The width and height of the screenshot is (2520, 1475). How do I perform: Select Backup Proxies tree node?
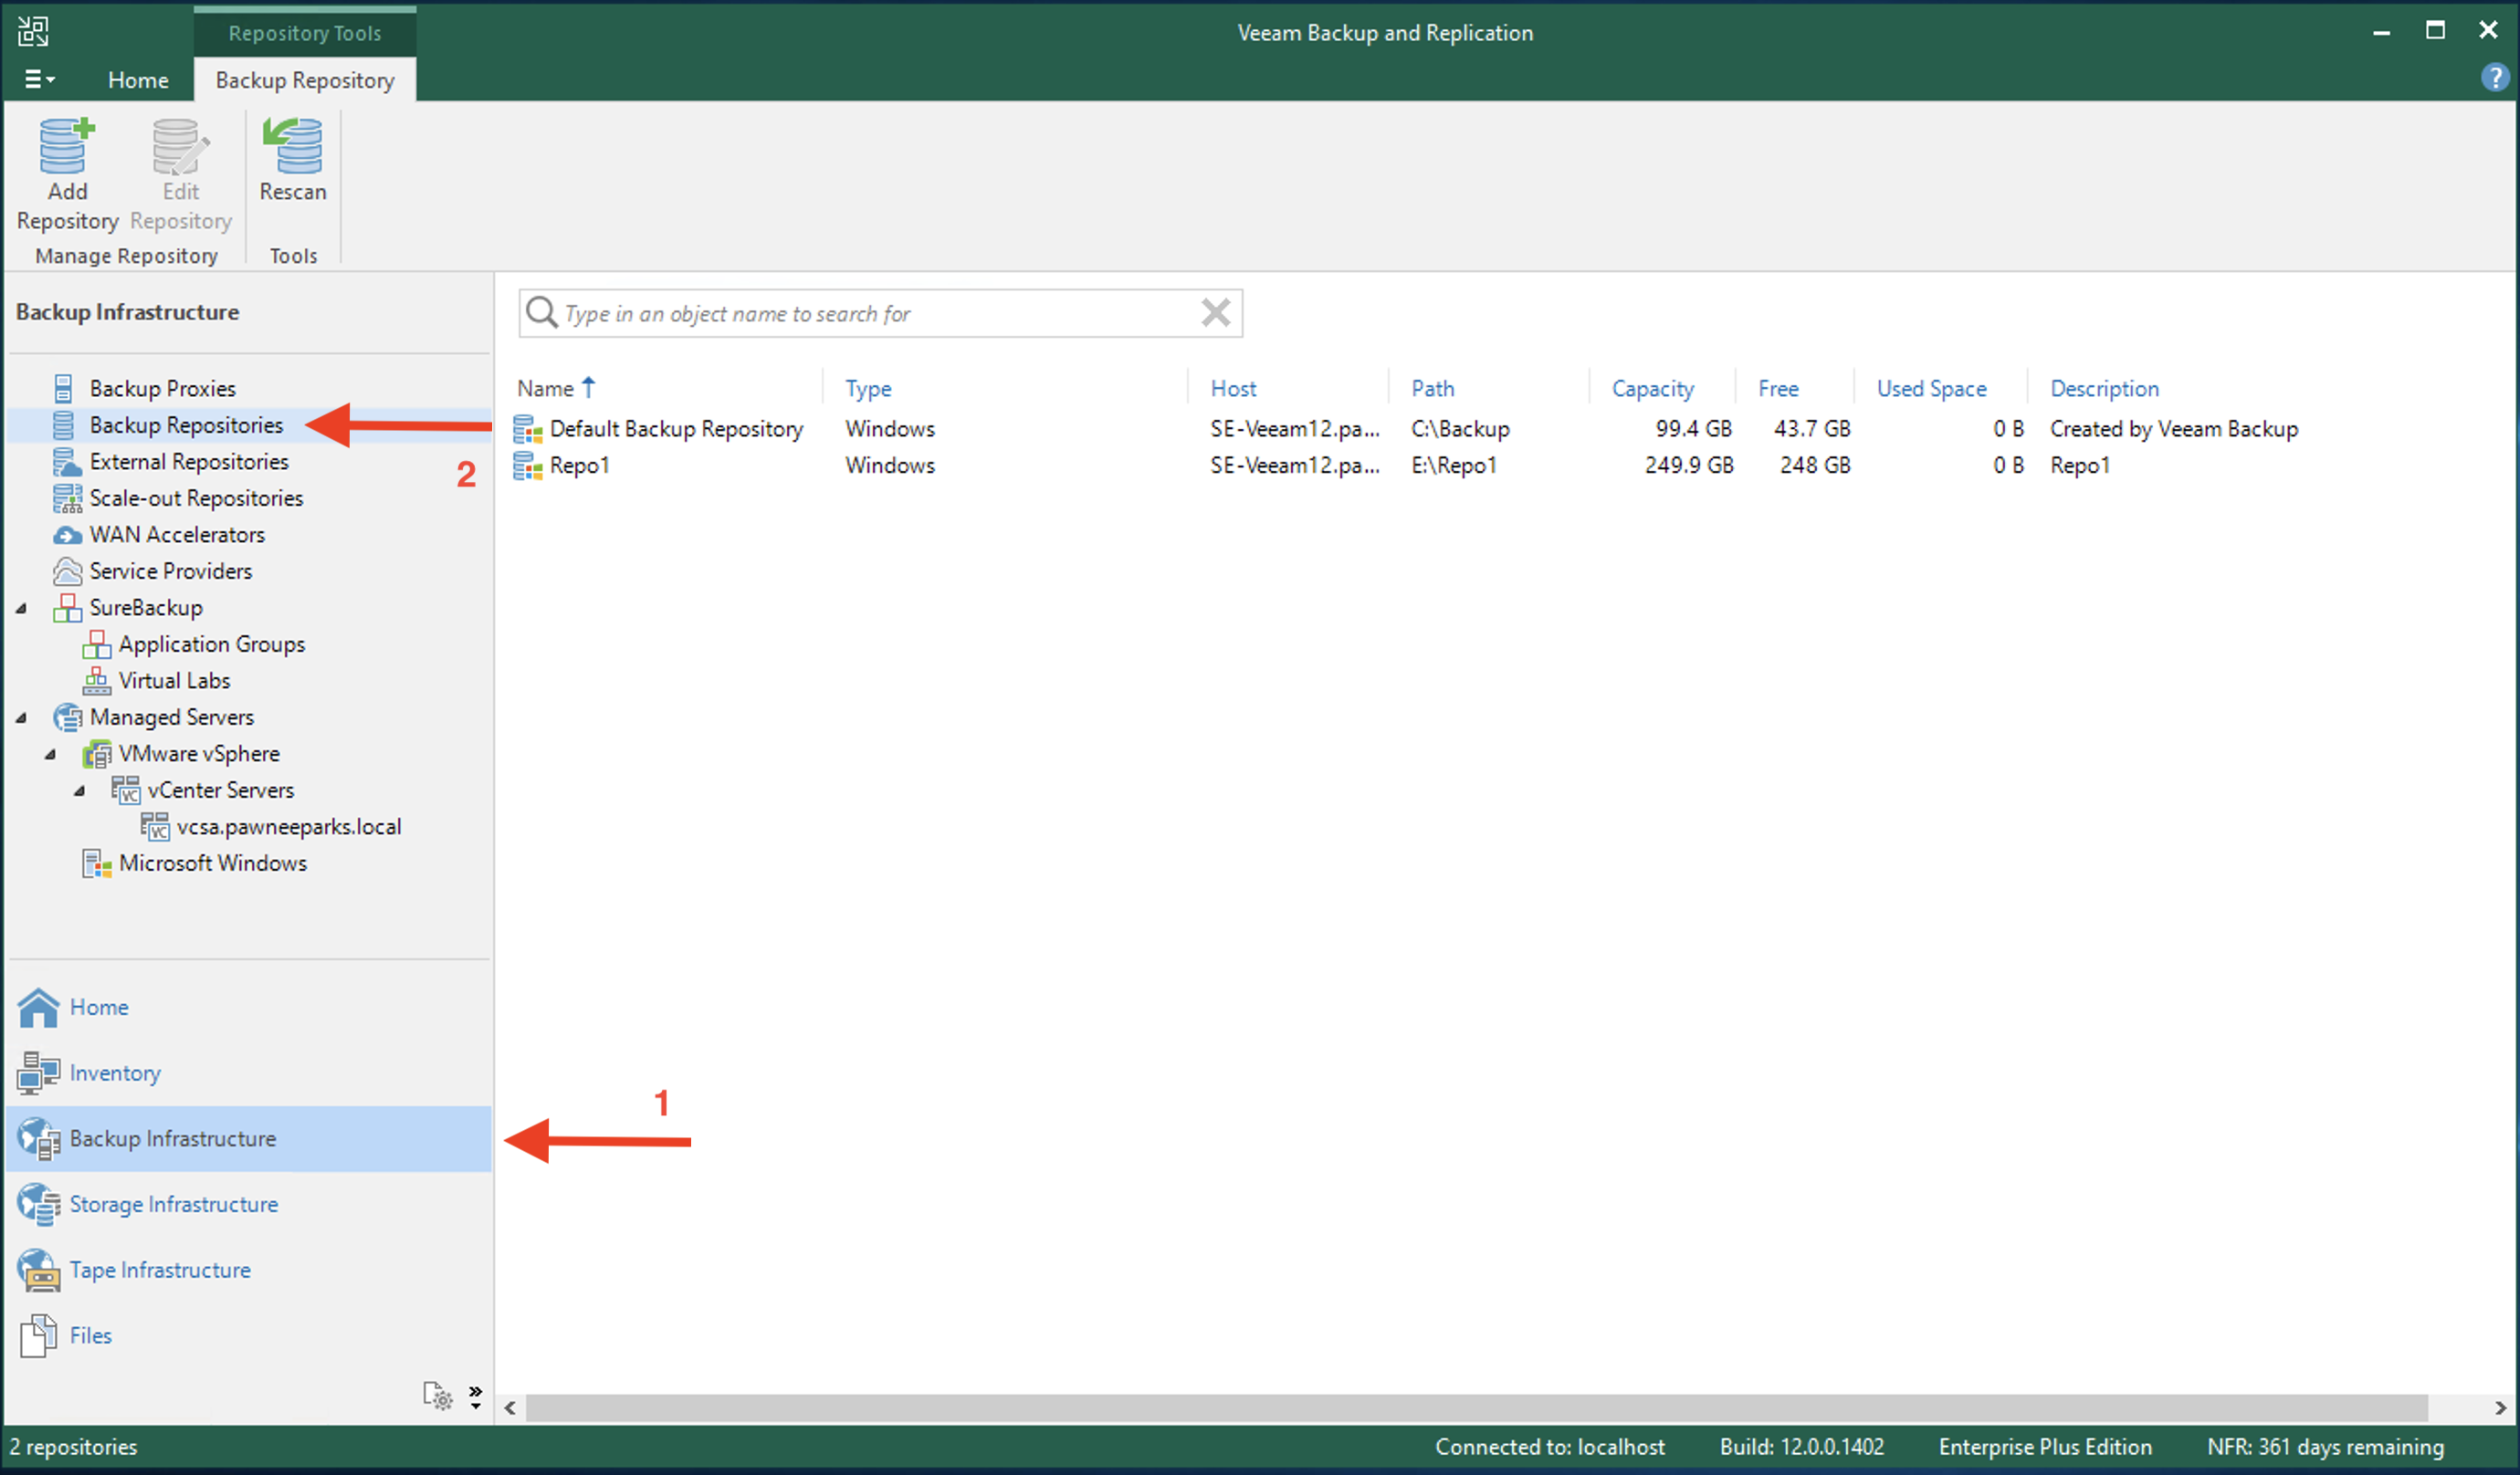coord(162,388)
